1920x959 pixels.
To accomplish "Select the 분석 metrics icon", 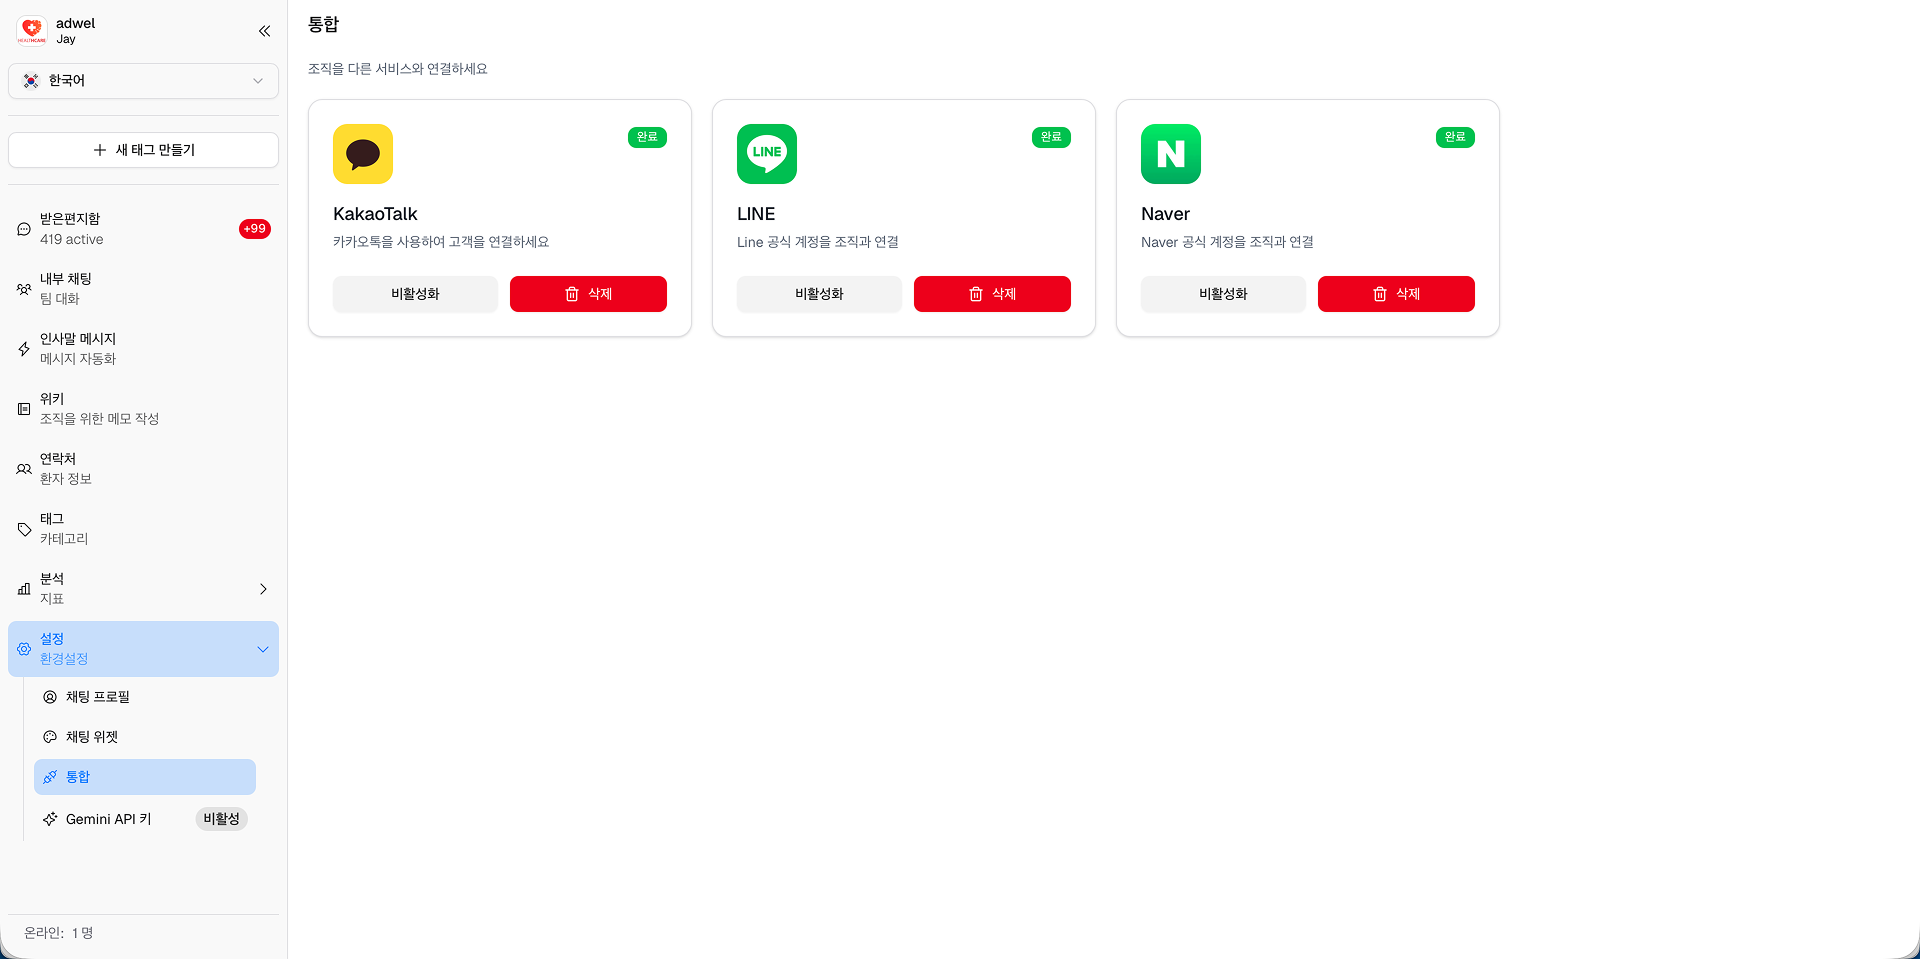I will (x=23, y=589).
